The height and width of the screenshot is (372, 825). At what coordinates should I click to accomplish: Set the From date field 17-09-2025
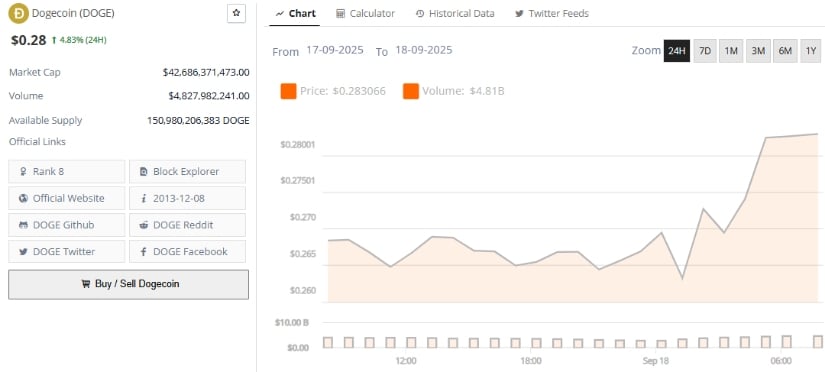pyautogui.click(x=335, y=51)
